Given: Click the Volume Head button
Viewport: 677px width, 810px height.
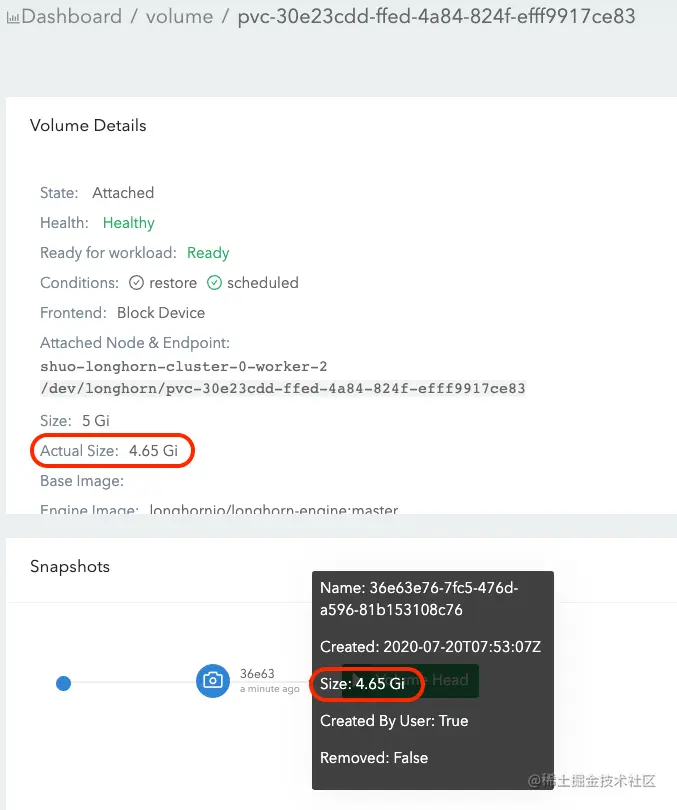Looking at the screenshot, I should [448, 680].
